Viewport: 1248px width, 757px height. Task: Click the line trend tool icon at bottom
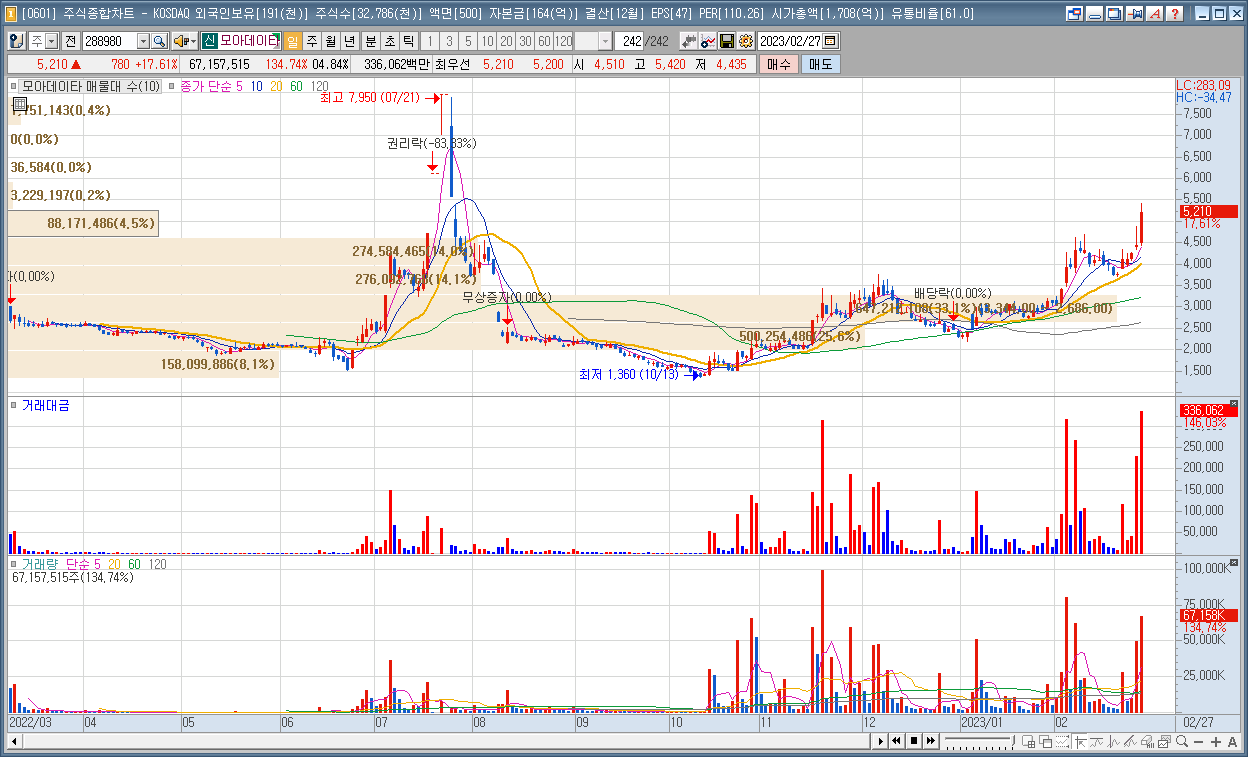click(x=1130, y=741)
